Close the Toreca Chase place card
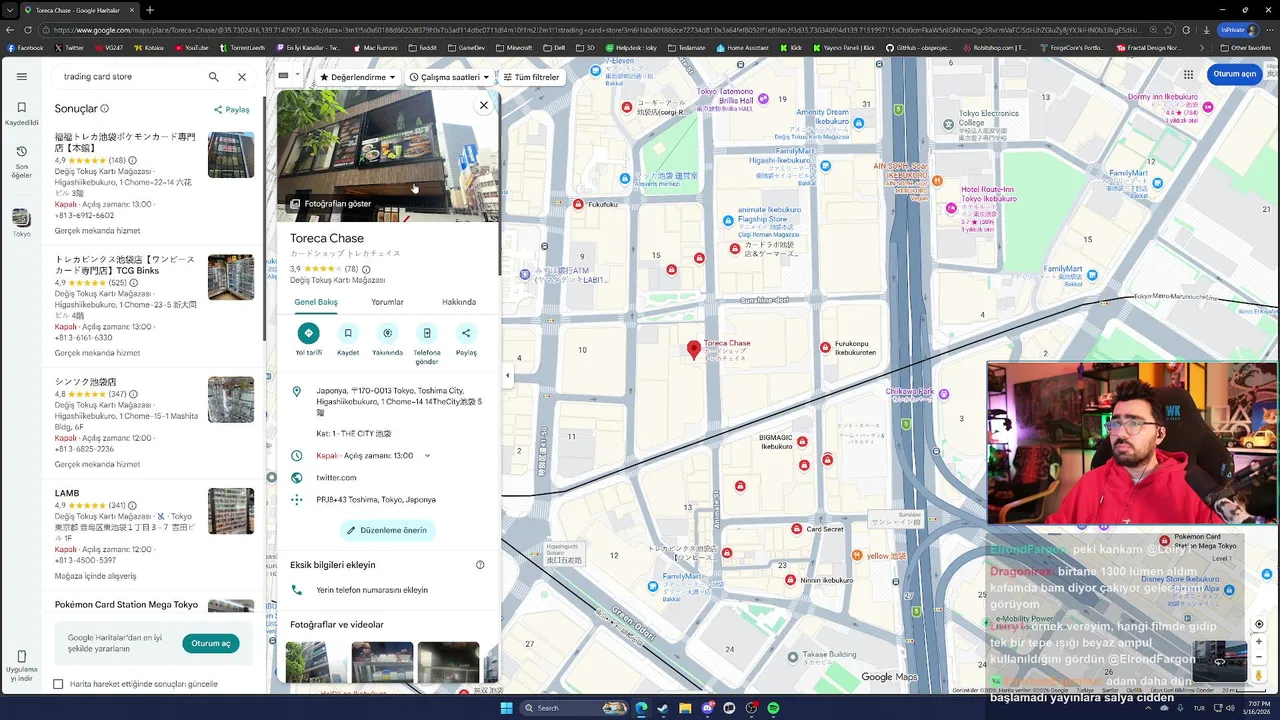This screenshot has width=1280, height=720. (484, 105)
